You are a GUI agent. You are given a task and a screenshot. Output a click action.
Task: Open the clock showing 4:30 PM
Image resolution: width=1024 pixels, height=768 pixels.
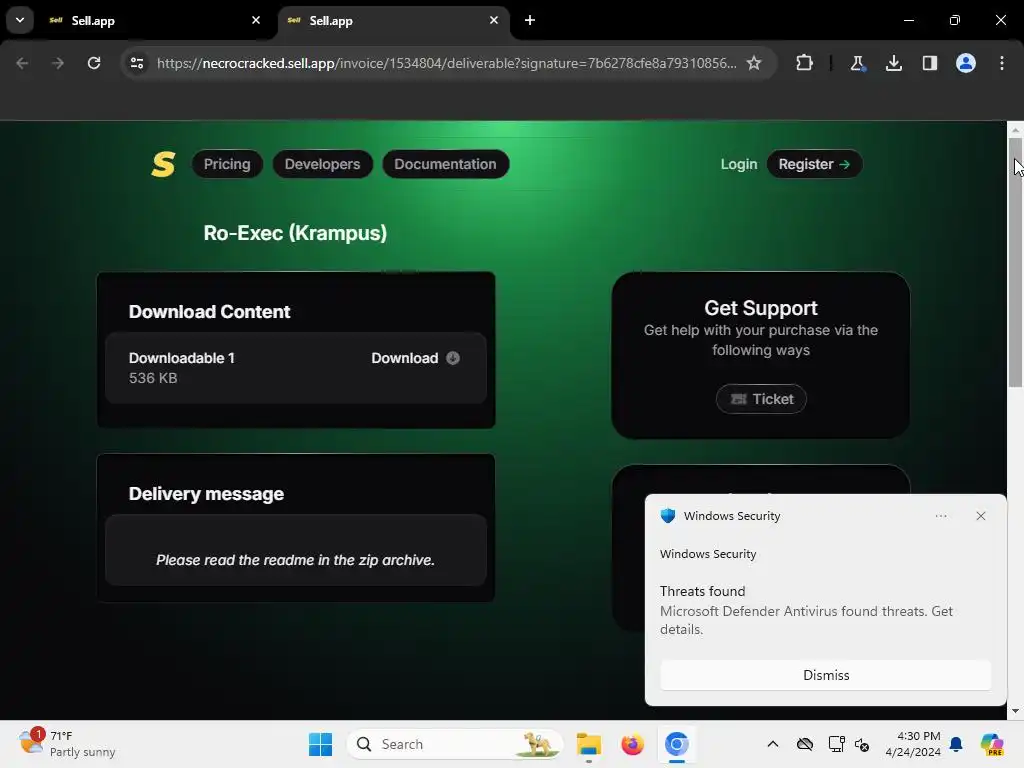(913, 744)
